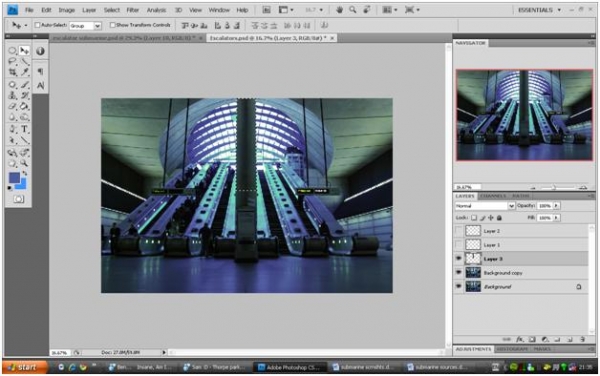The height and width of the screenshot is (376, 600).
Task: Launch Bridge from the application bar
Action: (266, 10)
